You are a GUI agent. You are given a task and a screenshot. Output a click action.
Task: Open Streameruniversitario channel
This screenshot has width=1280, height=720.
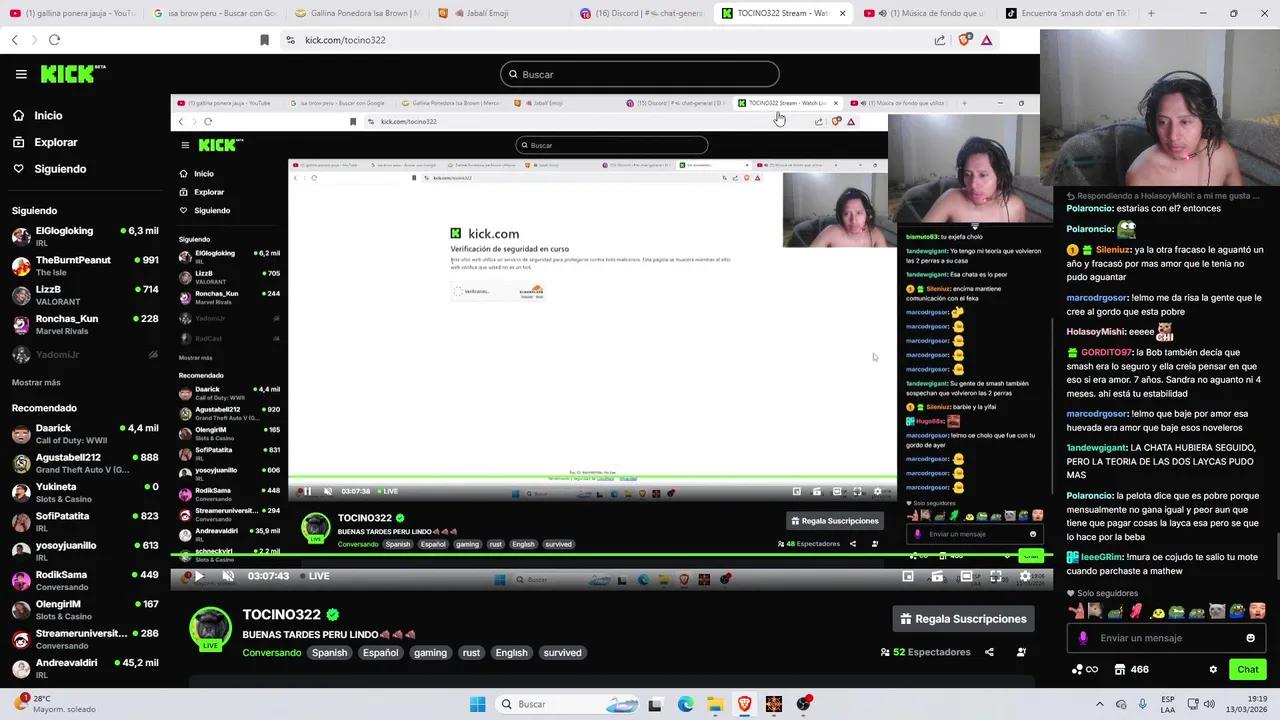[x=85, y=639]
